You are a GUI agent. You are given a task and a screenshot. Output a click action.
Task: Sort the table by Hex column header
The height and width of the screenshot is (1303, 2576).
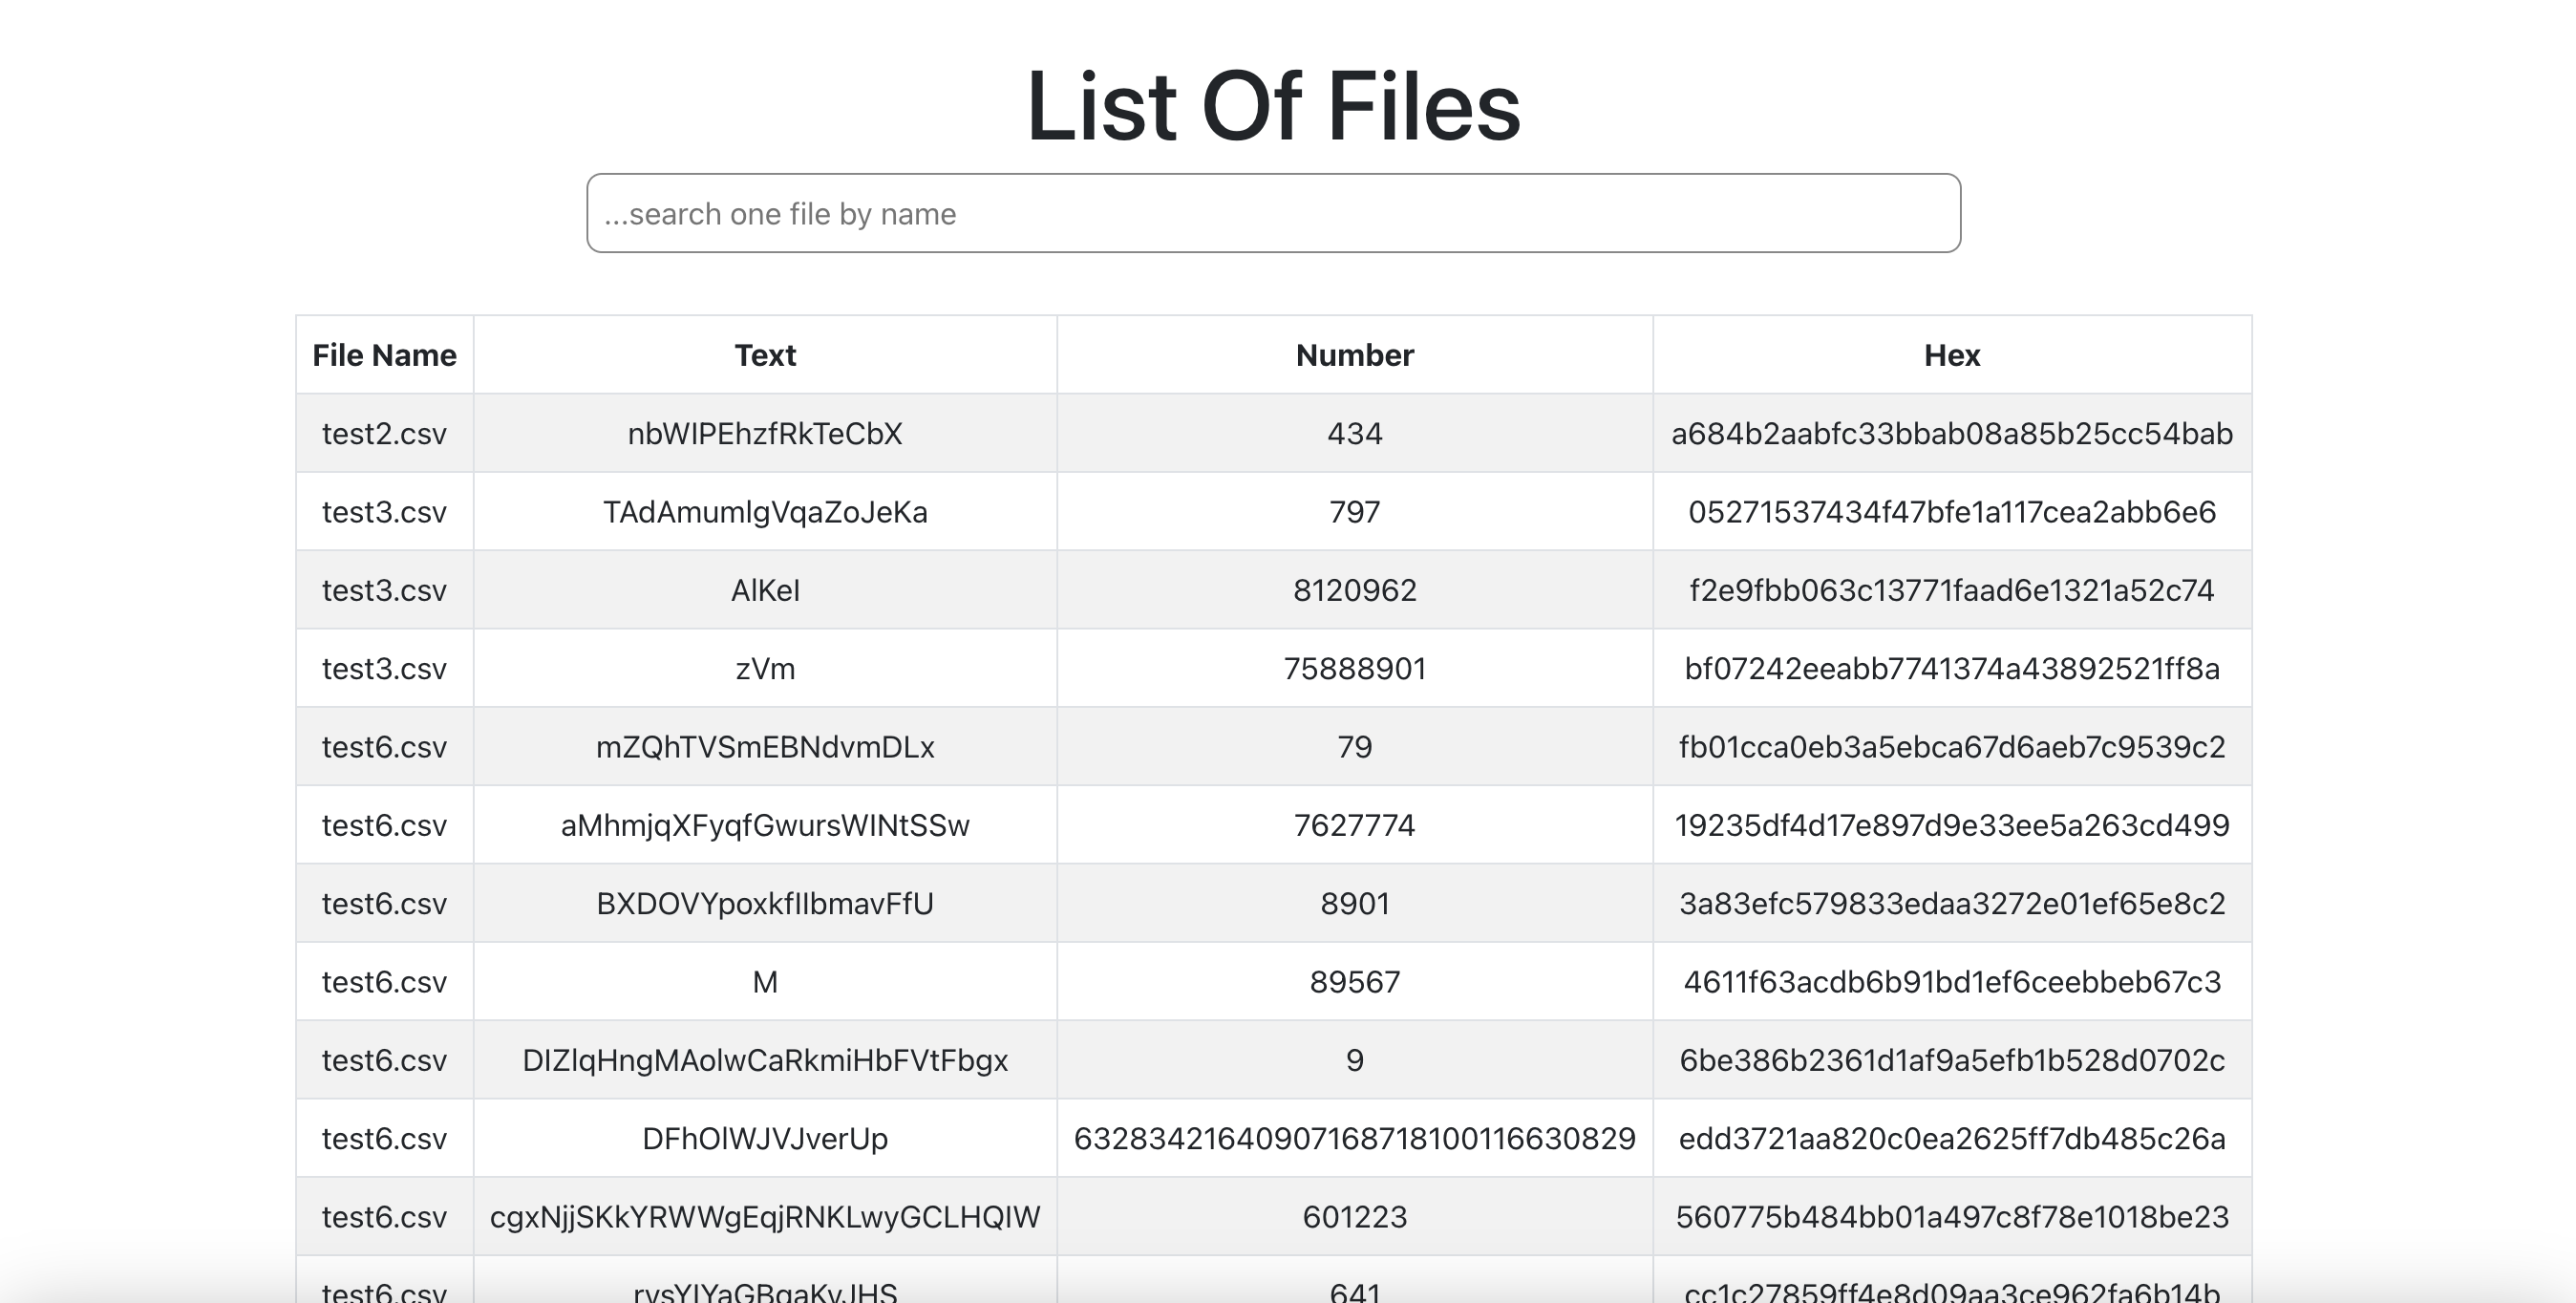coord(1951,354)
